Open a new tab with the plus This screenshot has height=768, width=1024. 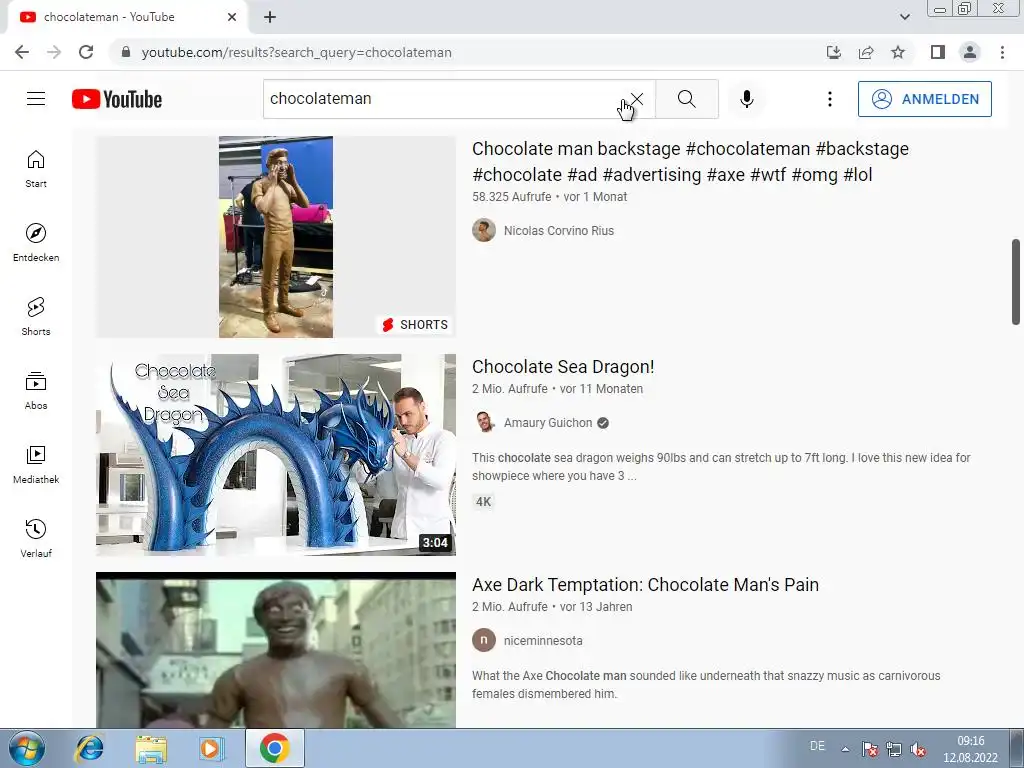coord(270,18)
